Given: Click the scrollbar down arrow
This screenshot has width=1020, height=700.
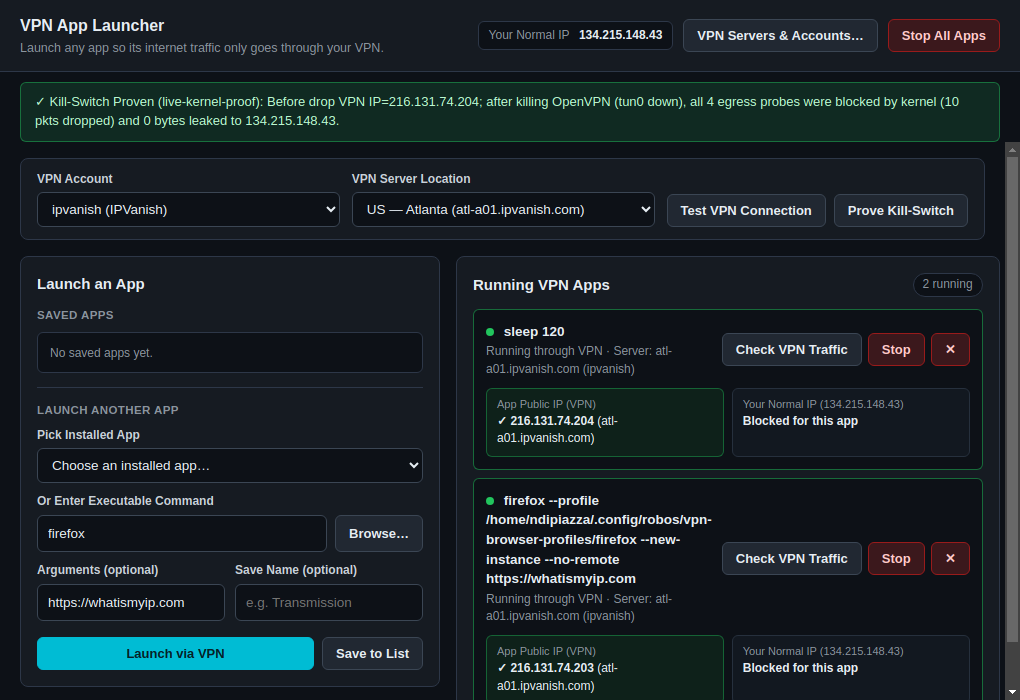Looking at the screenshot, I should point(1012,692).
